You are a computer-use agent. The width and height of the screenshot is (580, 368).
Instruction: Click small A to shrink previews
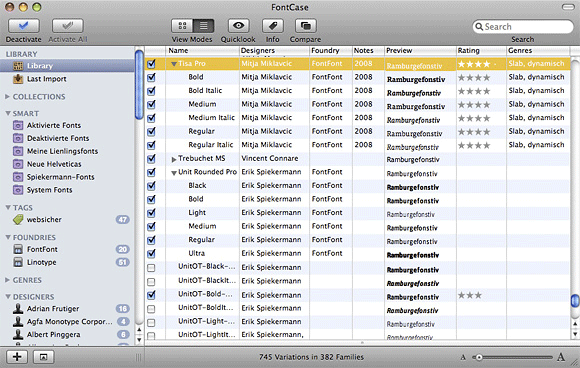click(463, 357)
